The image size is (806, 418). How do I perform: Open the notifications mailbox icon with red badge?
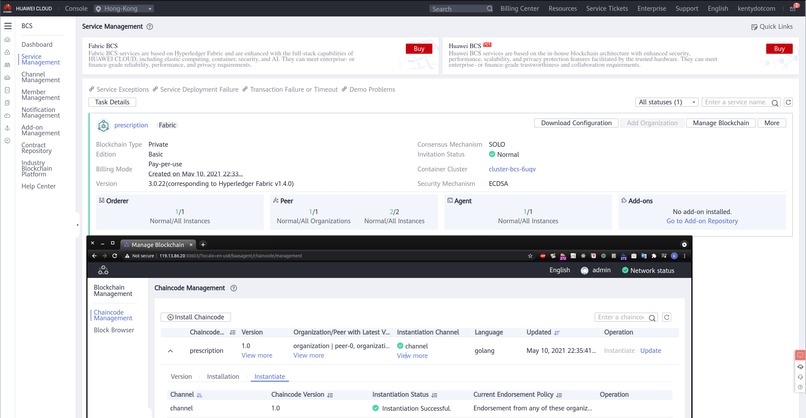[x=793, y=8]
